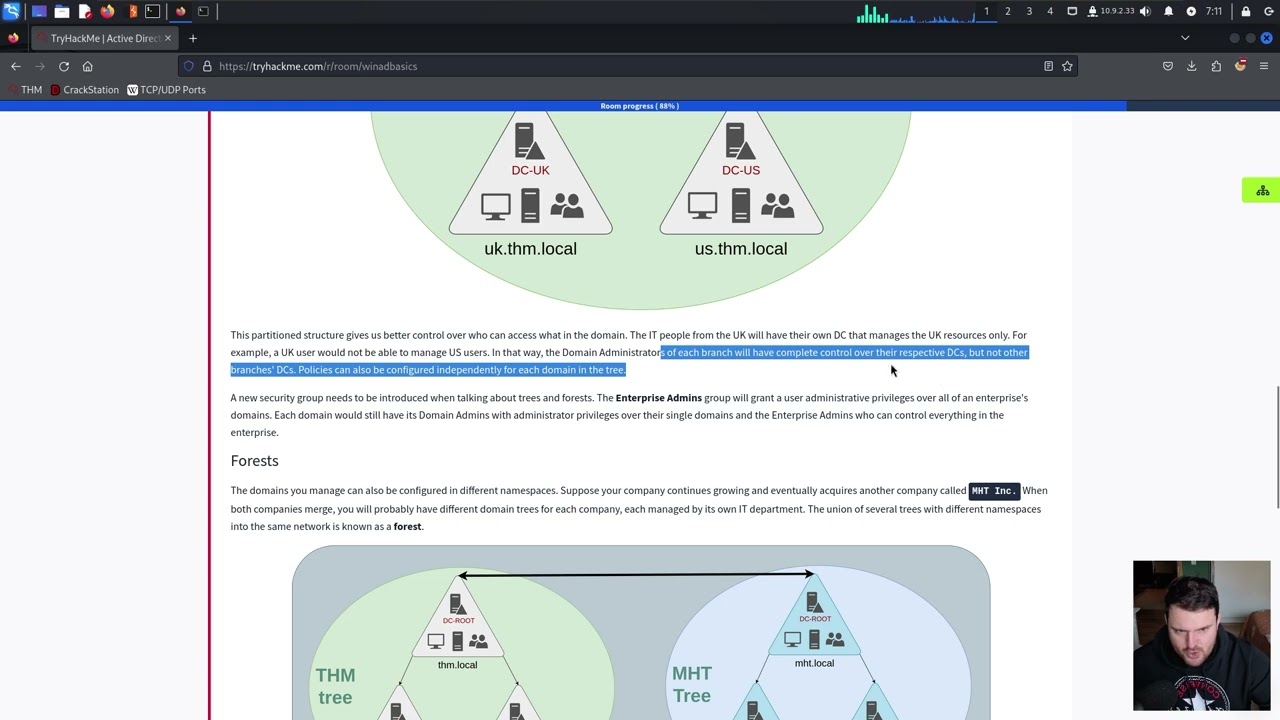The height and width of the screenshot is (720, 1280).
Task: Switch to the Firefox window in taskbar
Action: pos(181,11)
